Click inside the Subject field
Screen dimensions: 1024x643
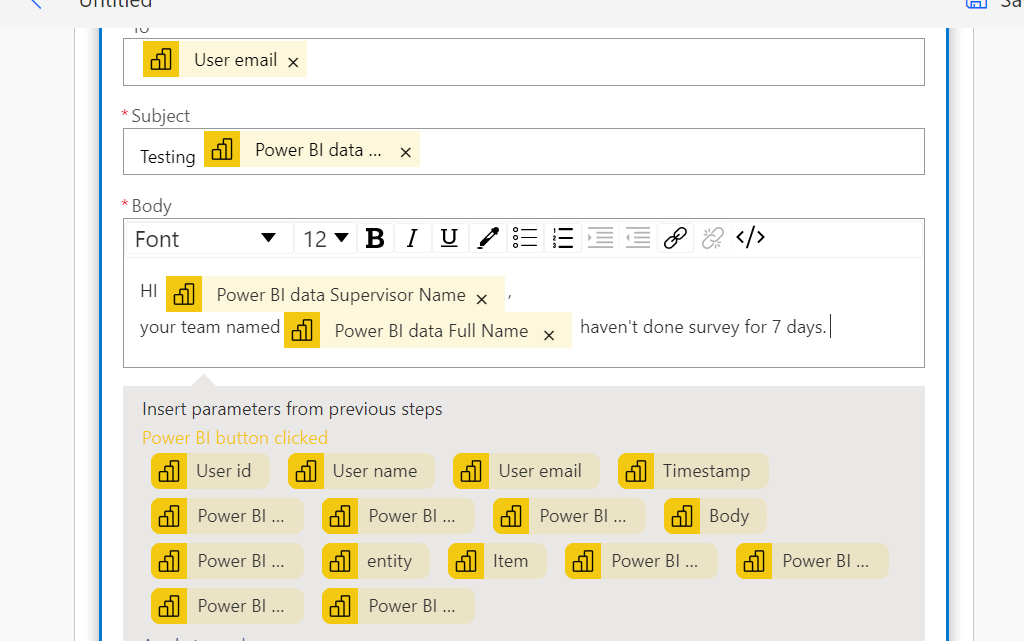524,151
